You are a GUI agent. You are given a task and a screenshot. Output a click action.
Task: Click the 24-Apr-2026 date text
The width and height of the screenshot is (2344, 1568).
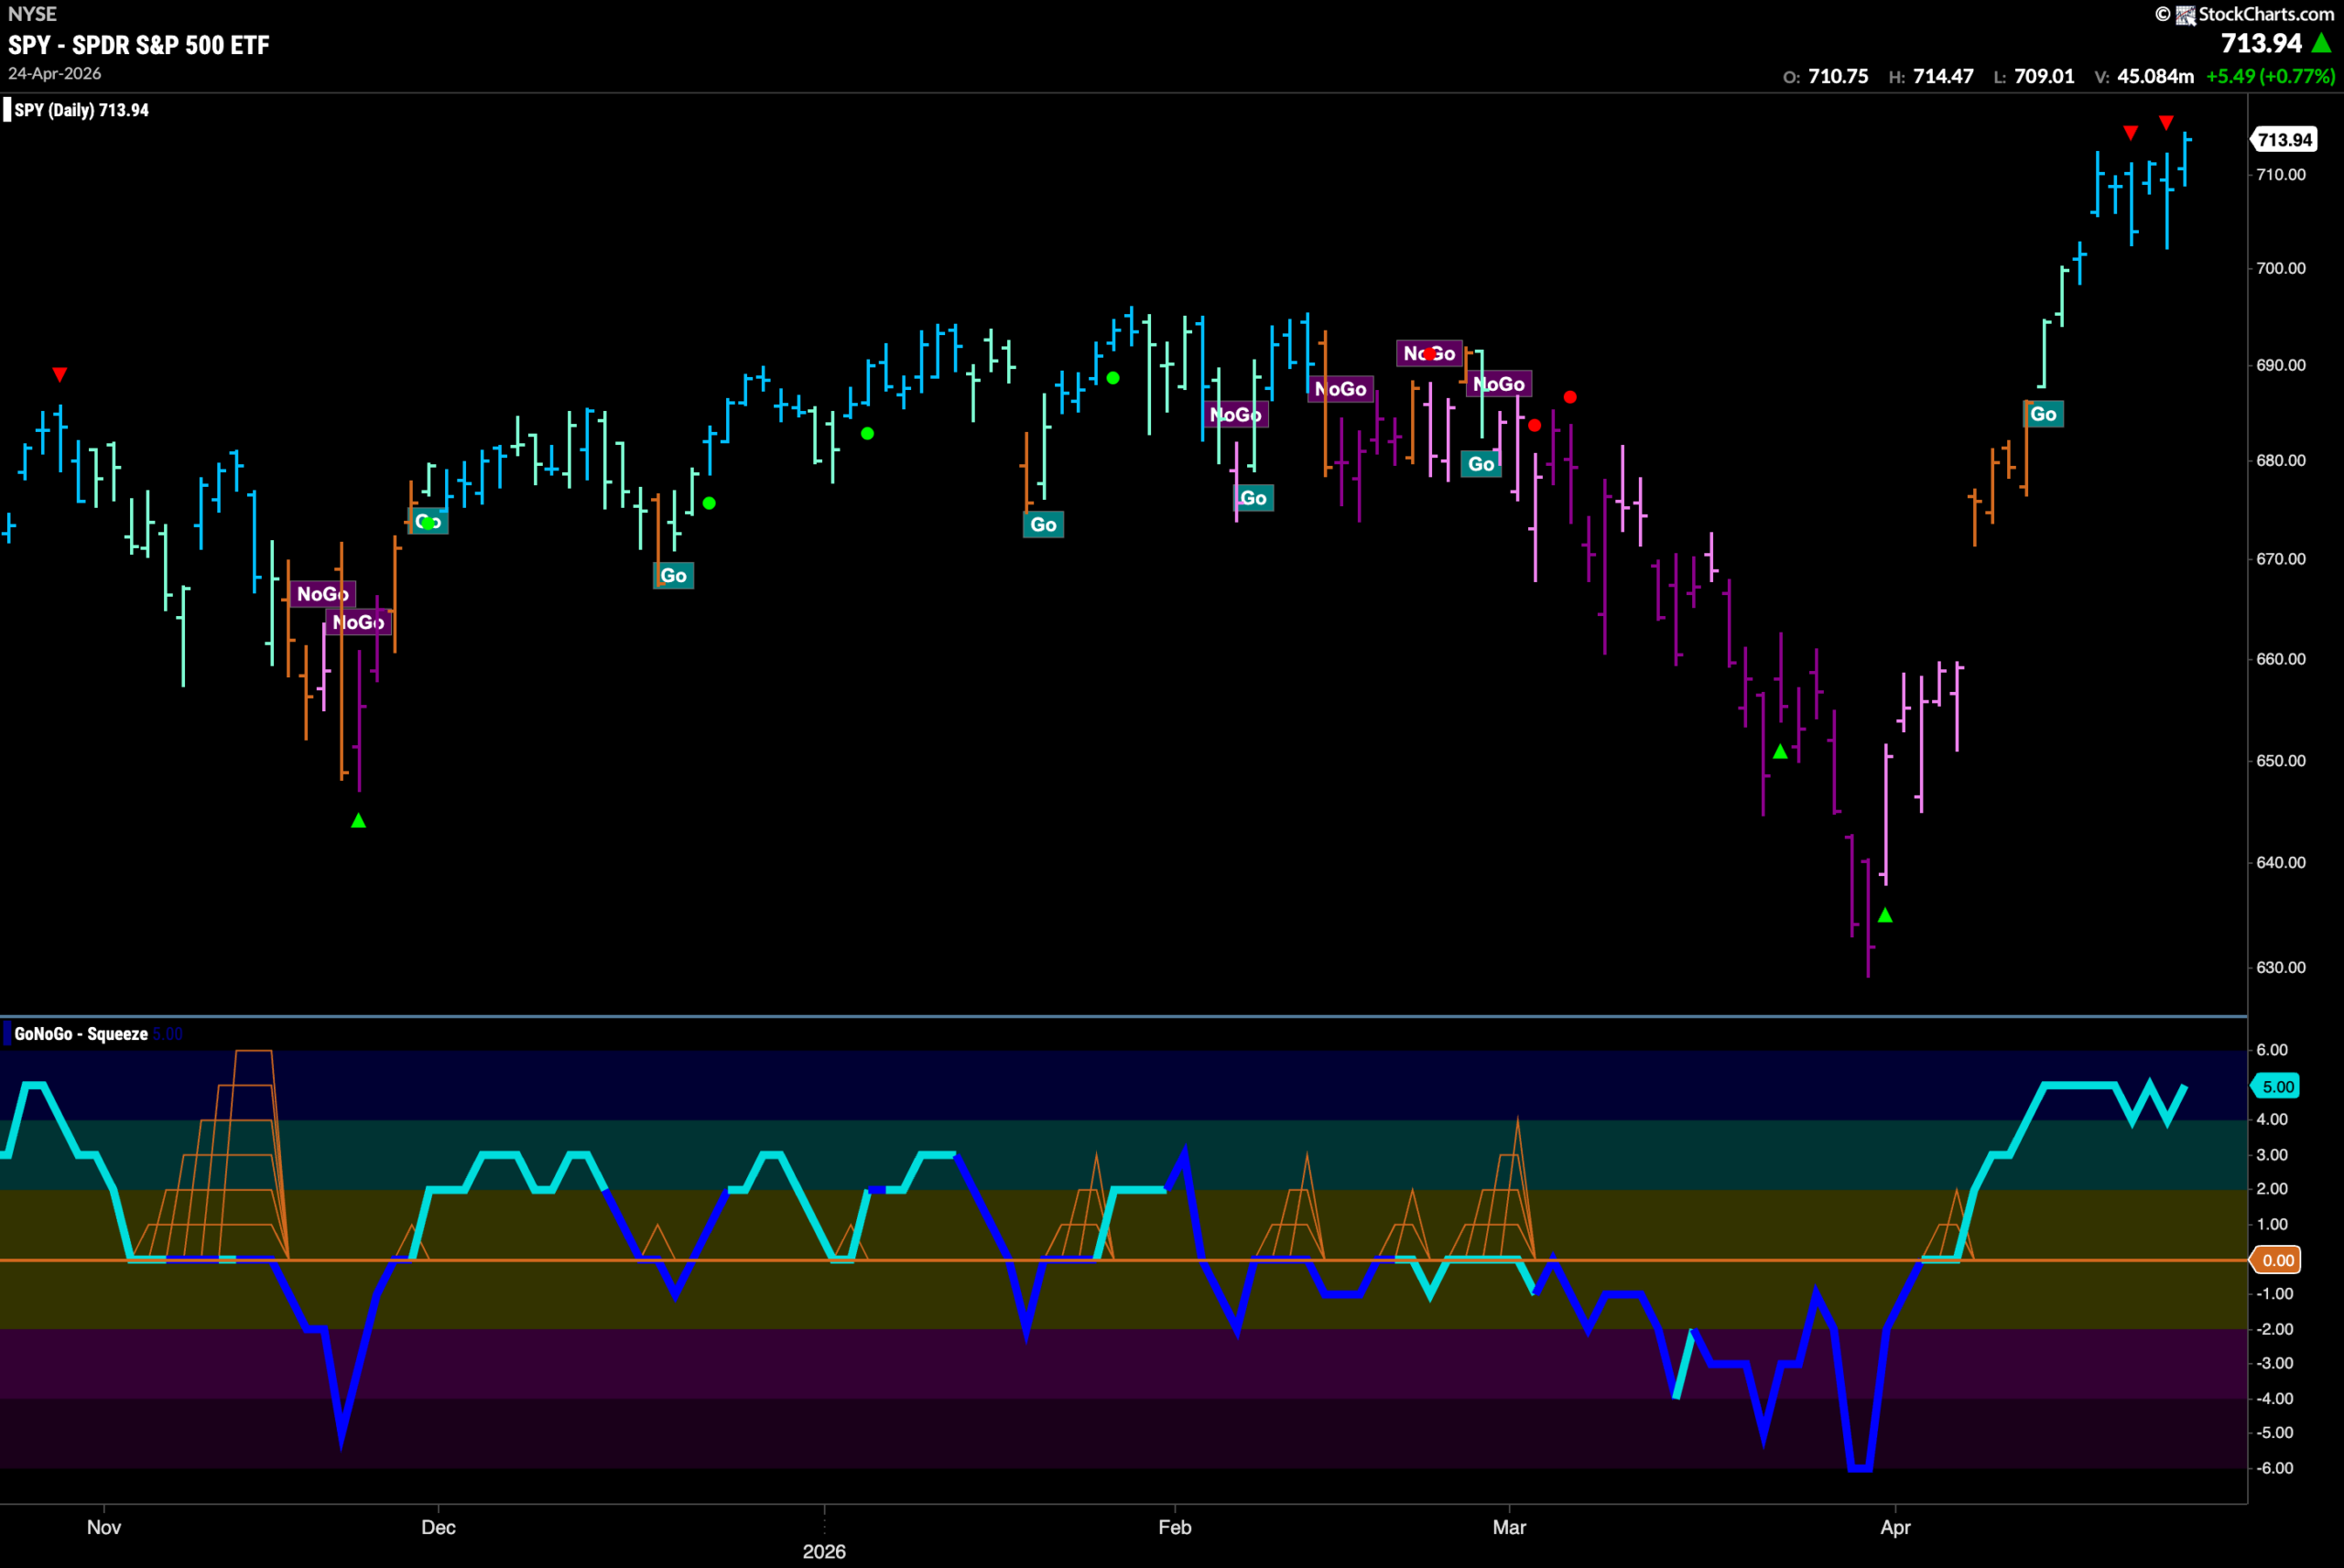click(54, 74)
